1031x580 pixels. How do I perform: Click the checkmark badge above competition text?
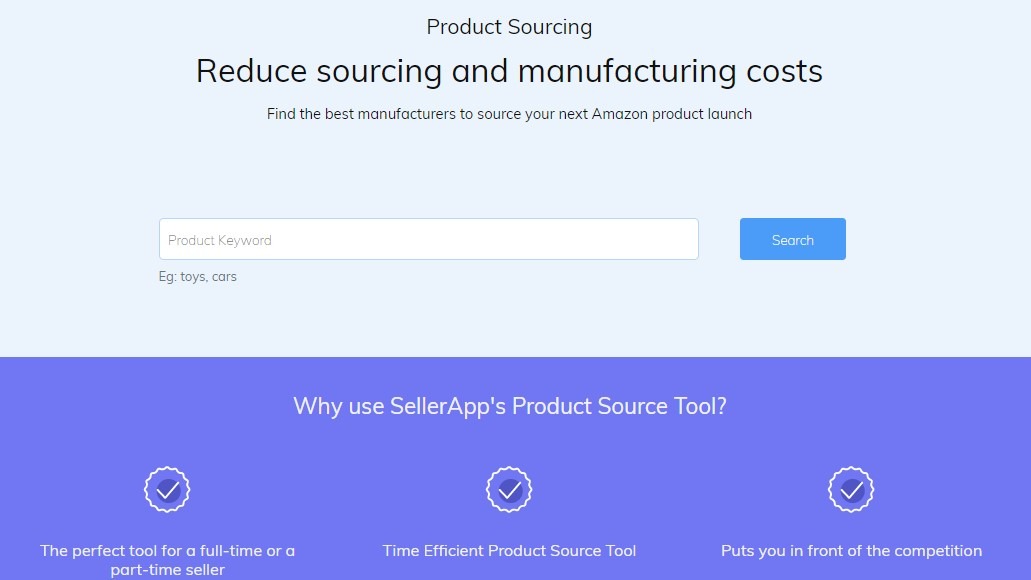[851, 490]
